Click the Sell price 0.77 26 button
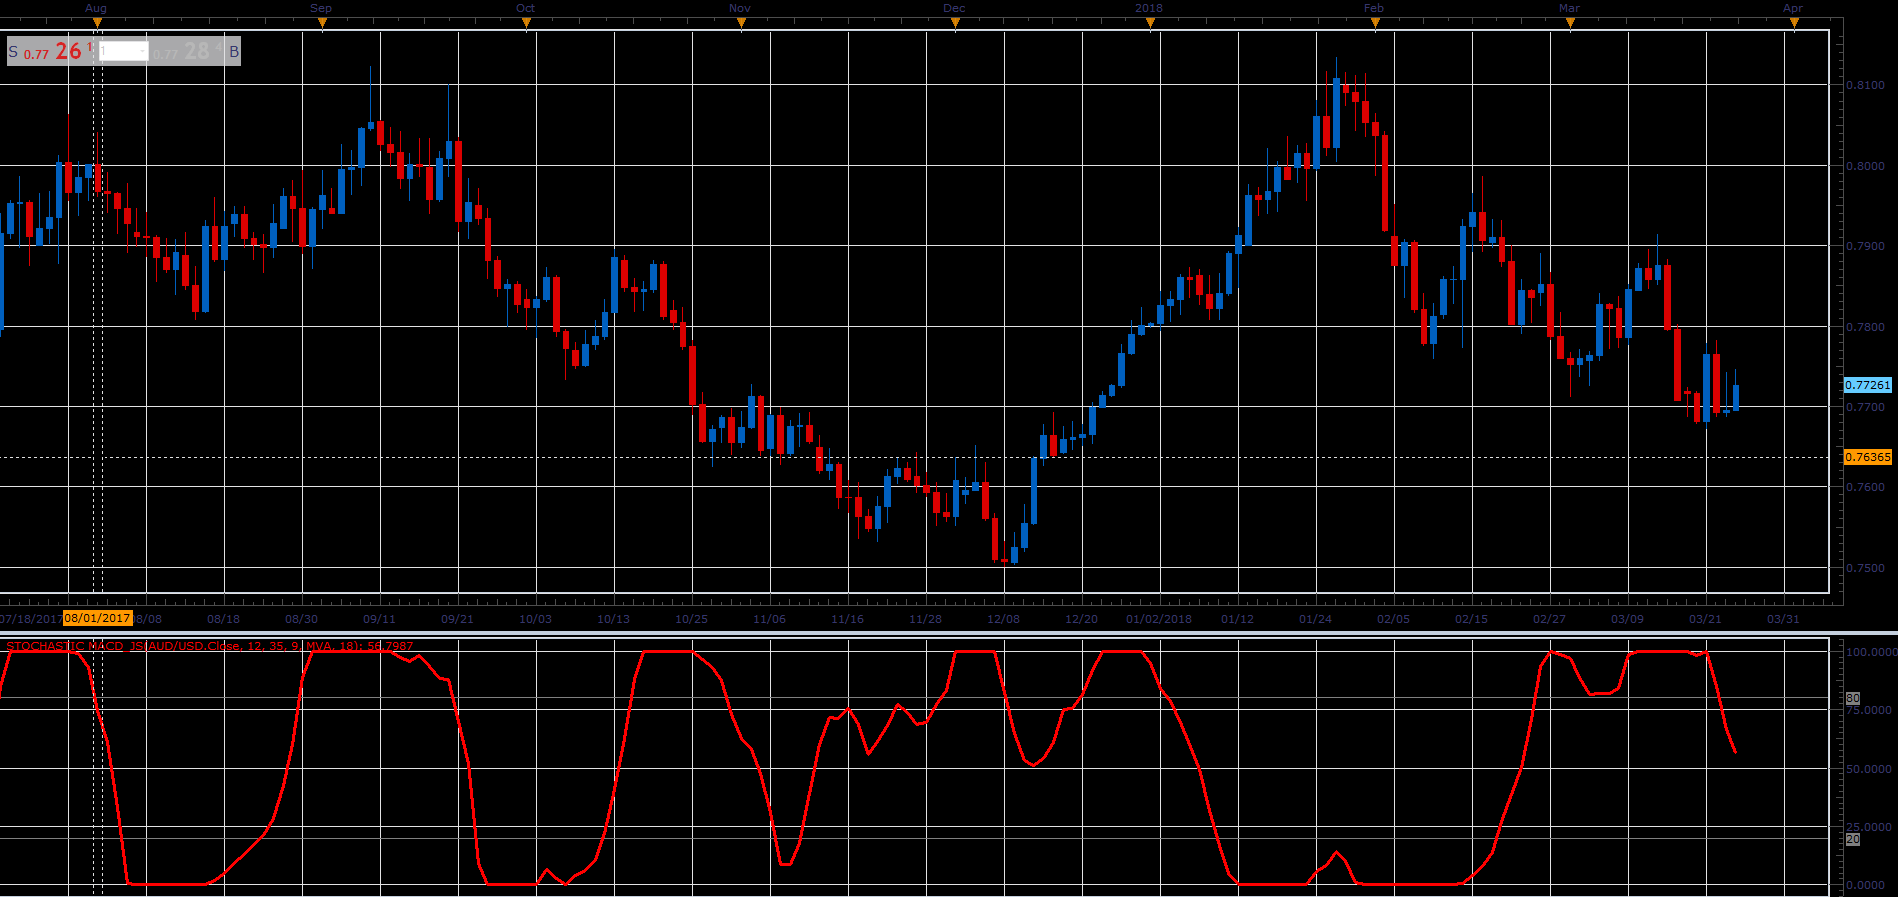The height and width of the screenshot is (897, 1898). click(x=52, y=51)
